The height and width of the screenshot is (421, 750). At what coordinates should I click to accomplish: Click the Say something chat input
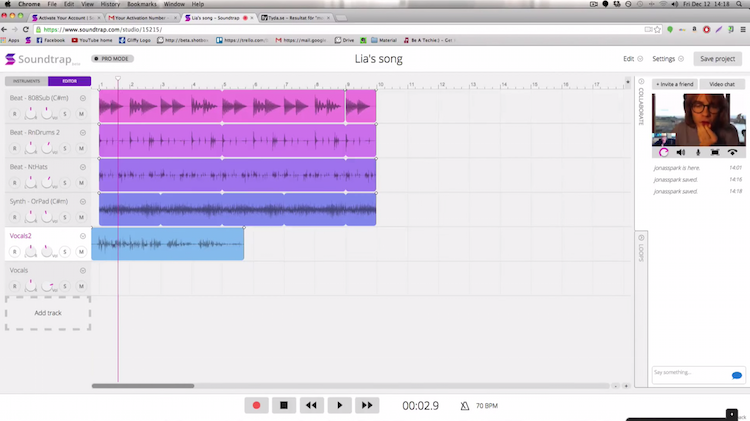691,375
